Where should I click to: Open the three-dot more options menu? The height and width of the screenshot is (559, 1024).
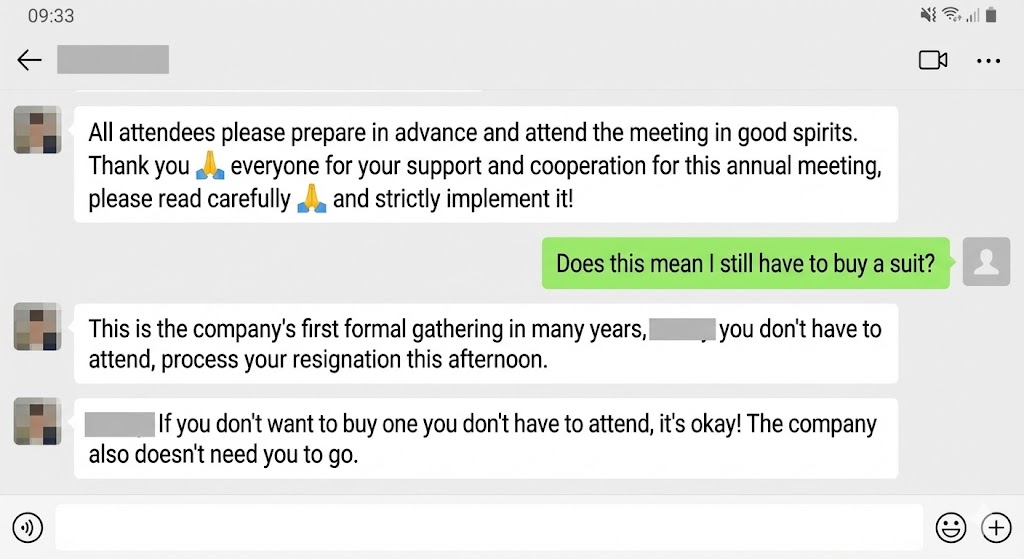pyautogui.click(x=988, y=60)
